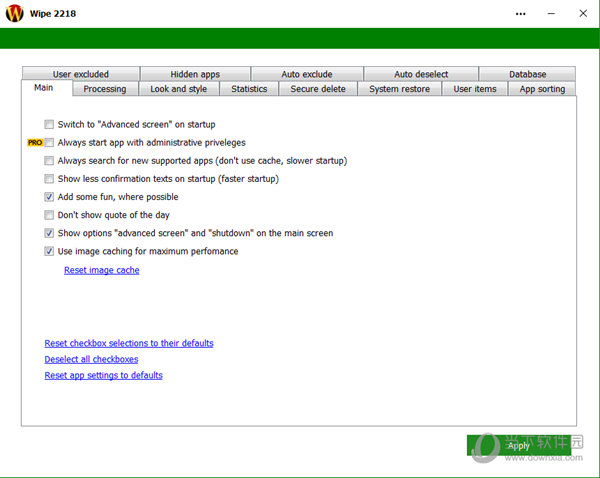
Task: Uncheck Add some fun, where possible
Action: tap(49, 197)
